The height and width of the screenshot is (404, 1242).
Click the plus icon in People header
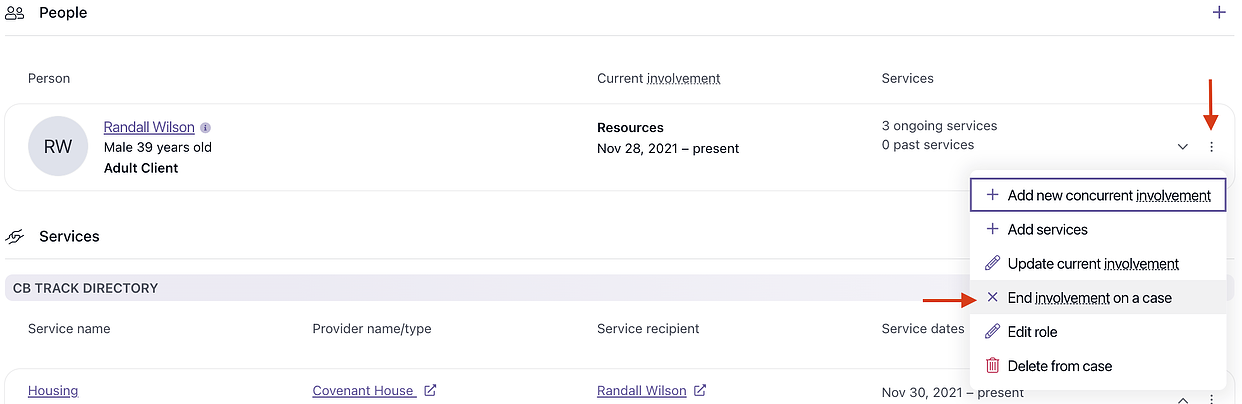(x=1219, y=13)
